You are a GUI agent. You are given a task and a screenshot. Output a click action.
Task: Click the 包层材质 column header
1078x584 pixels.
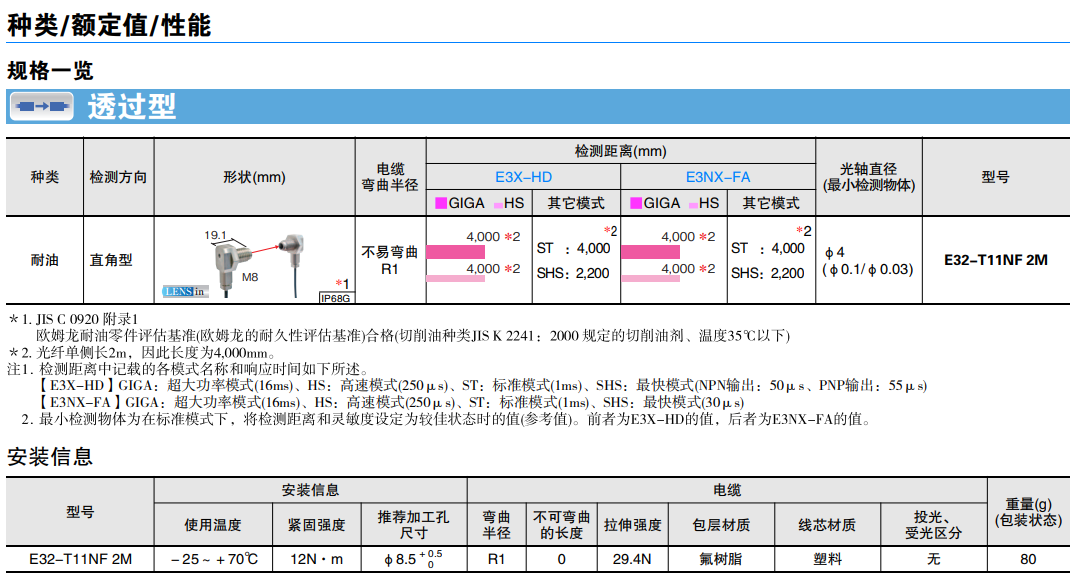(721, 525)
